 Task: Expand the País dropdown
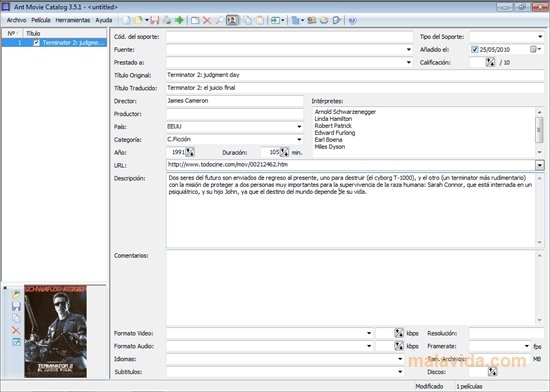pos(299,127)
